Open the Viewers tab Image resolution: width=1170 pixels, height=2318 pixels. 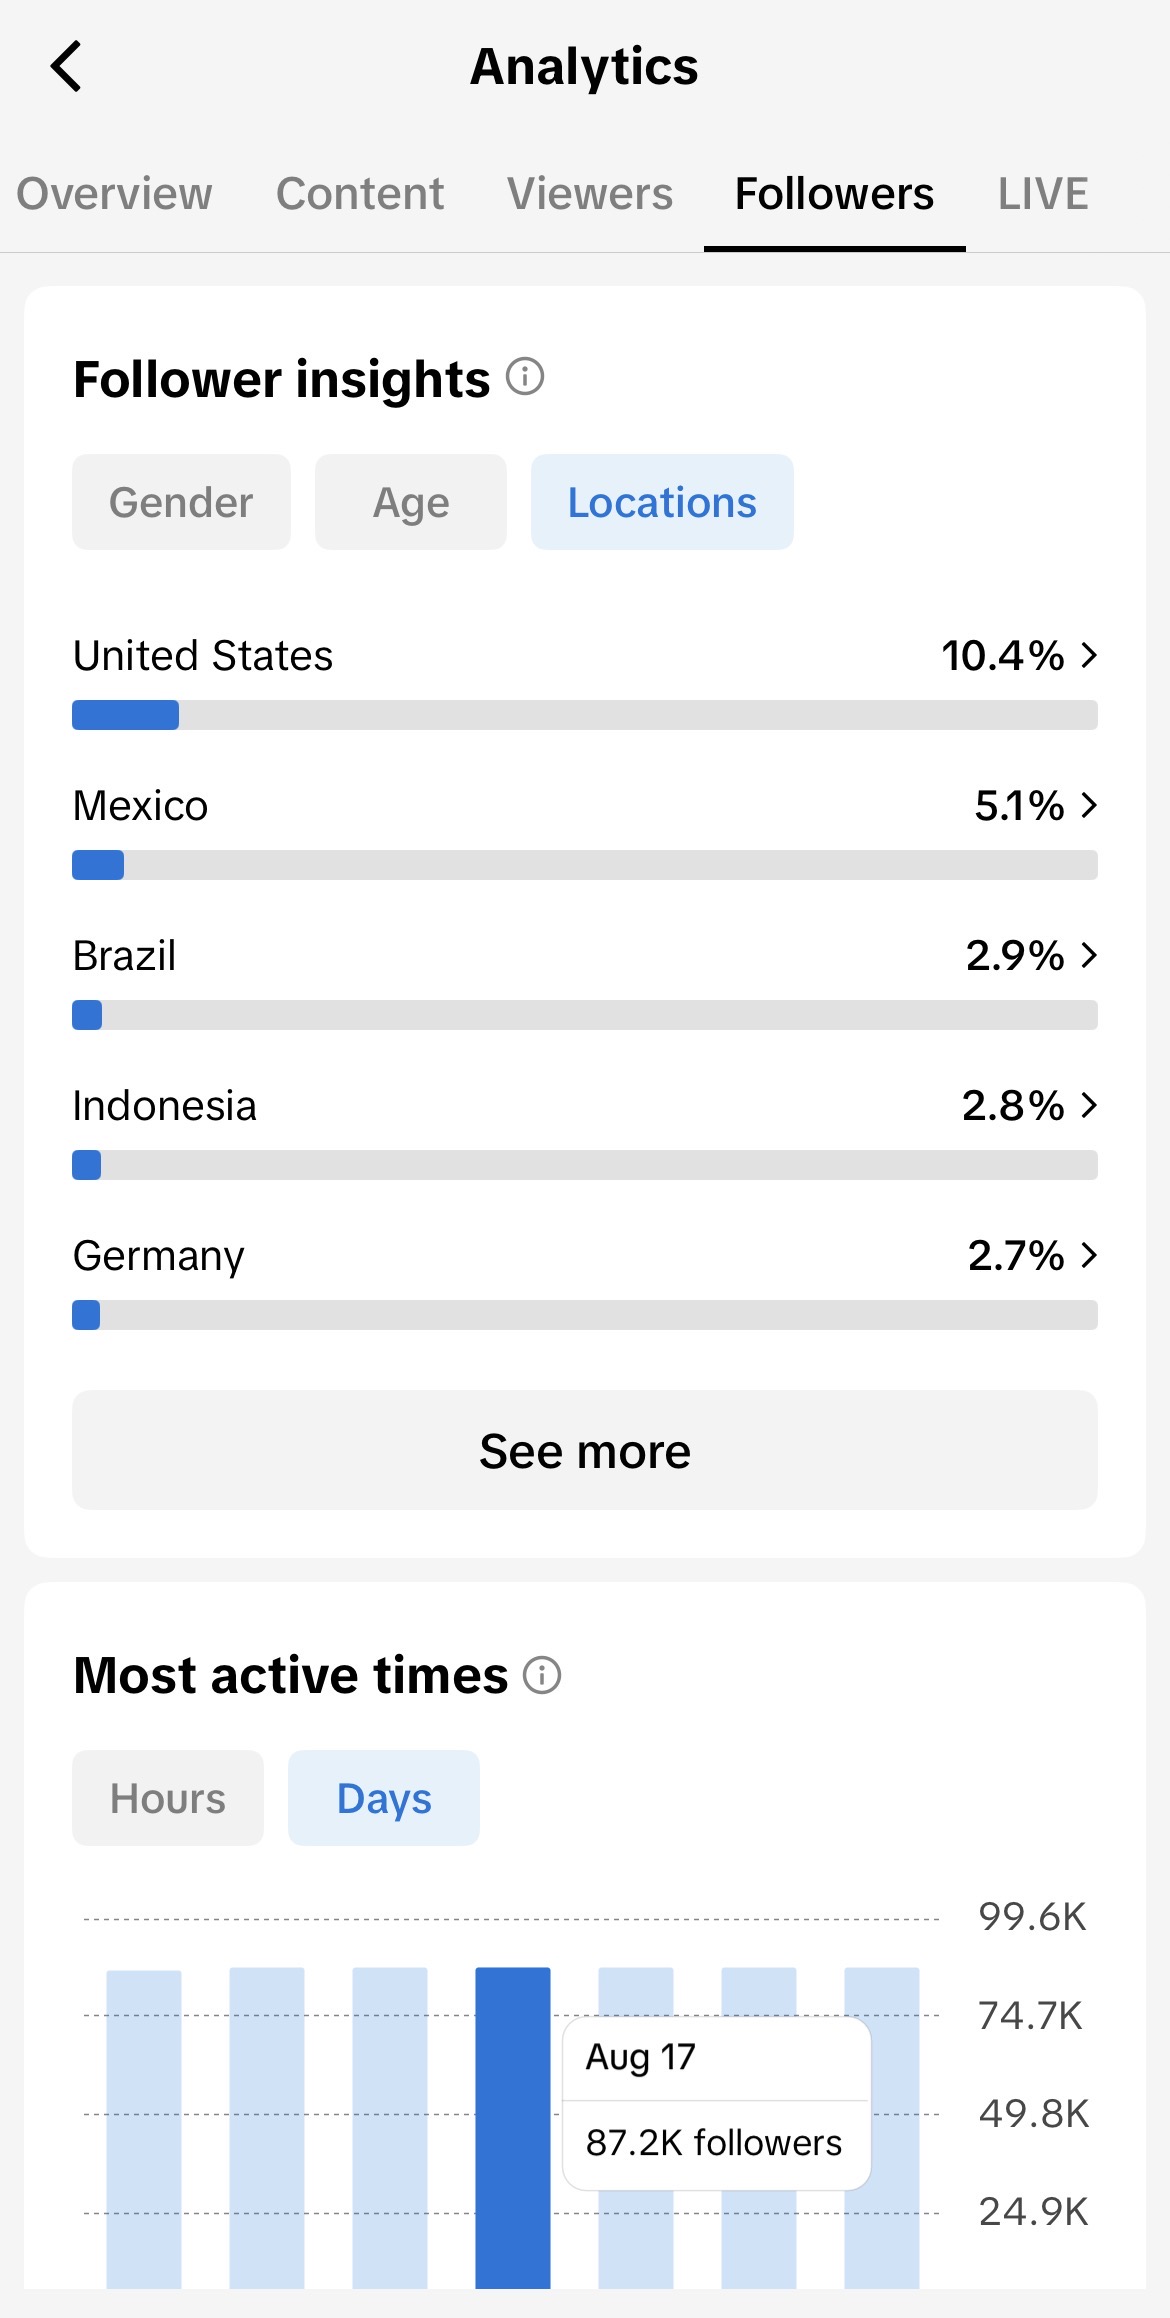[x=590, y=194]
